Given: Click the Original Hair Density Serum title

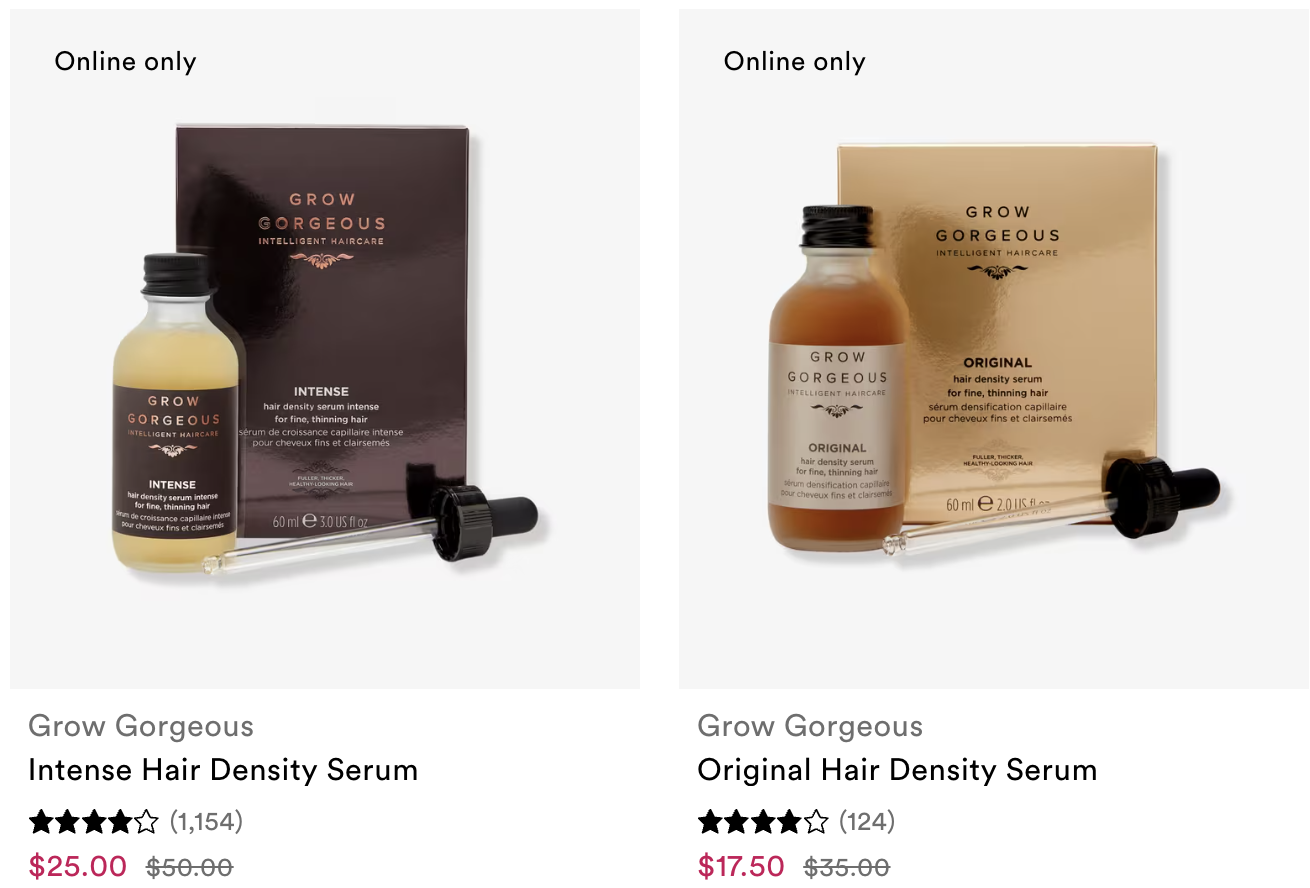Looking at the screenshot, I should (x=897, y=770).
